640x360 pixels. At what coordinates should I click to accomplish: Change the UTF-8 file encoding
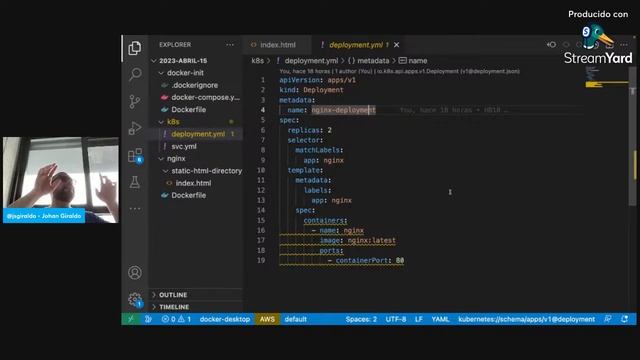[396, 319]
